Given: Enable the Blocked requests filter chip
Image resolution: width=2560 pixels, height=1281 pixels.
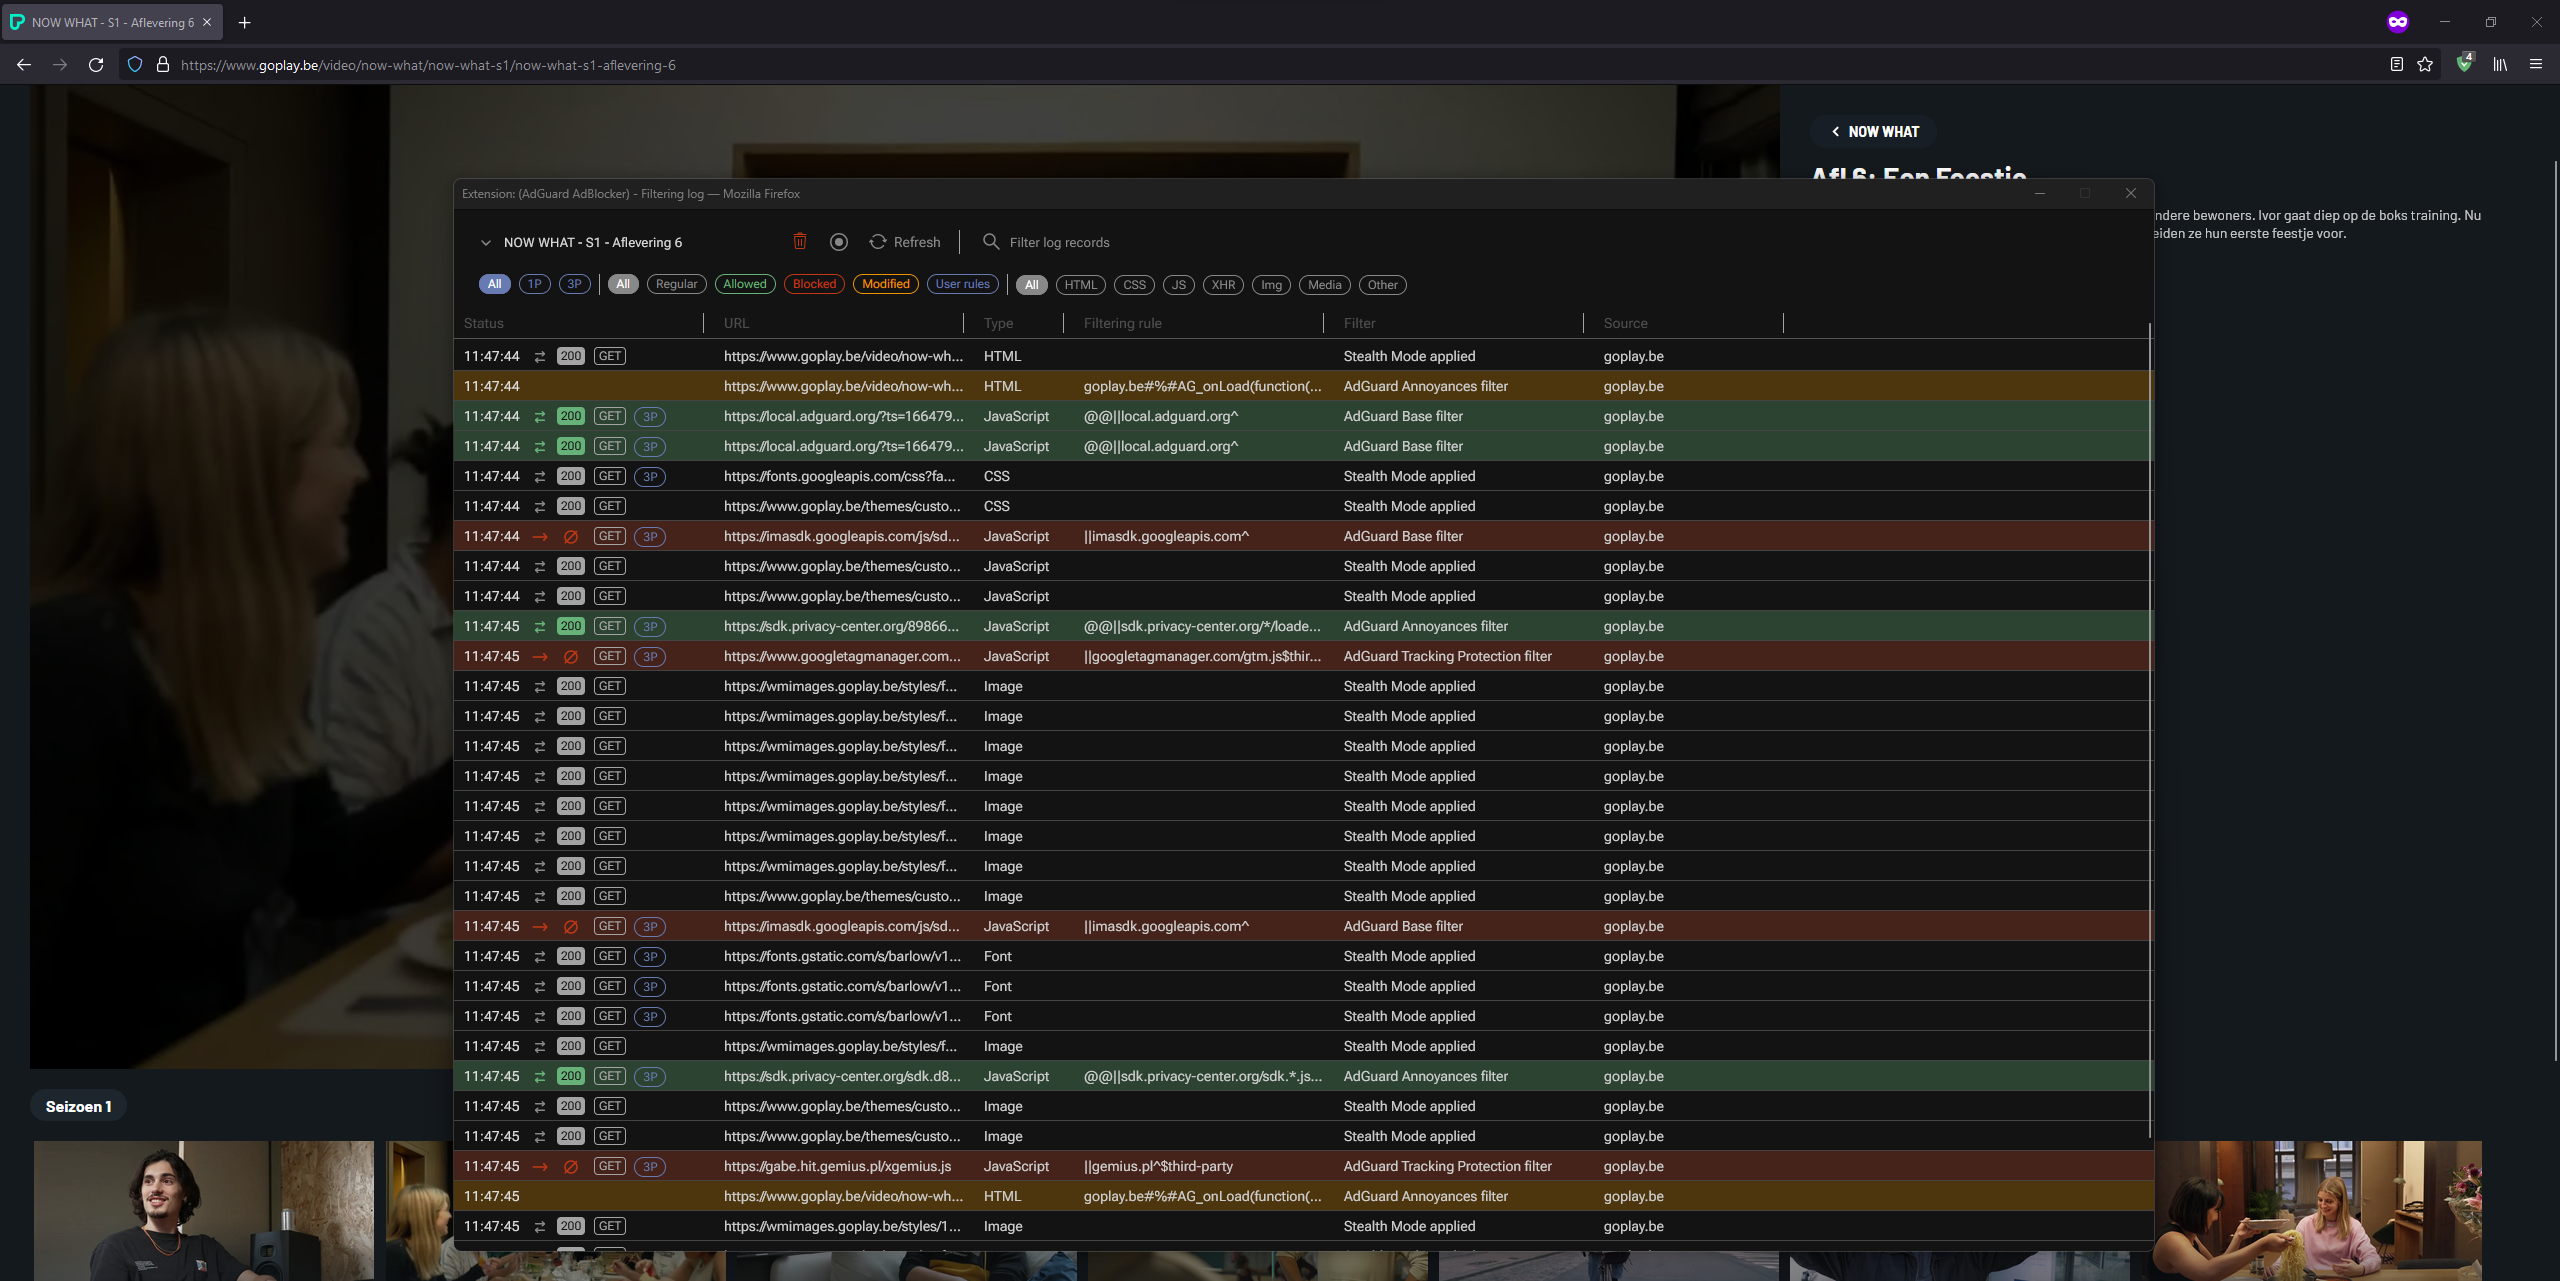Looking at the screenshot, I should point(814,284).
